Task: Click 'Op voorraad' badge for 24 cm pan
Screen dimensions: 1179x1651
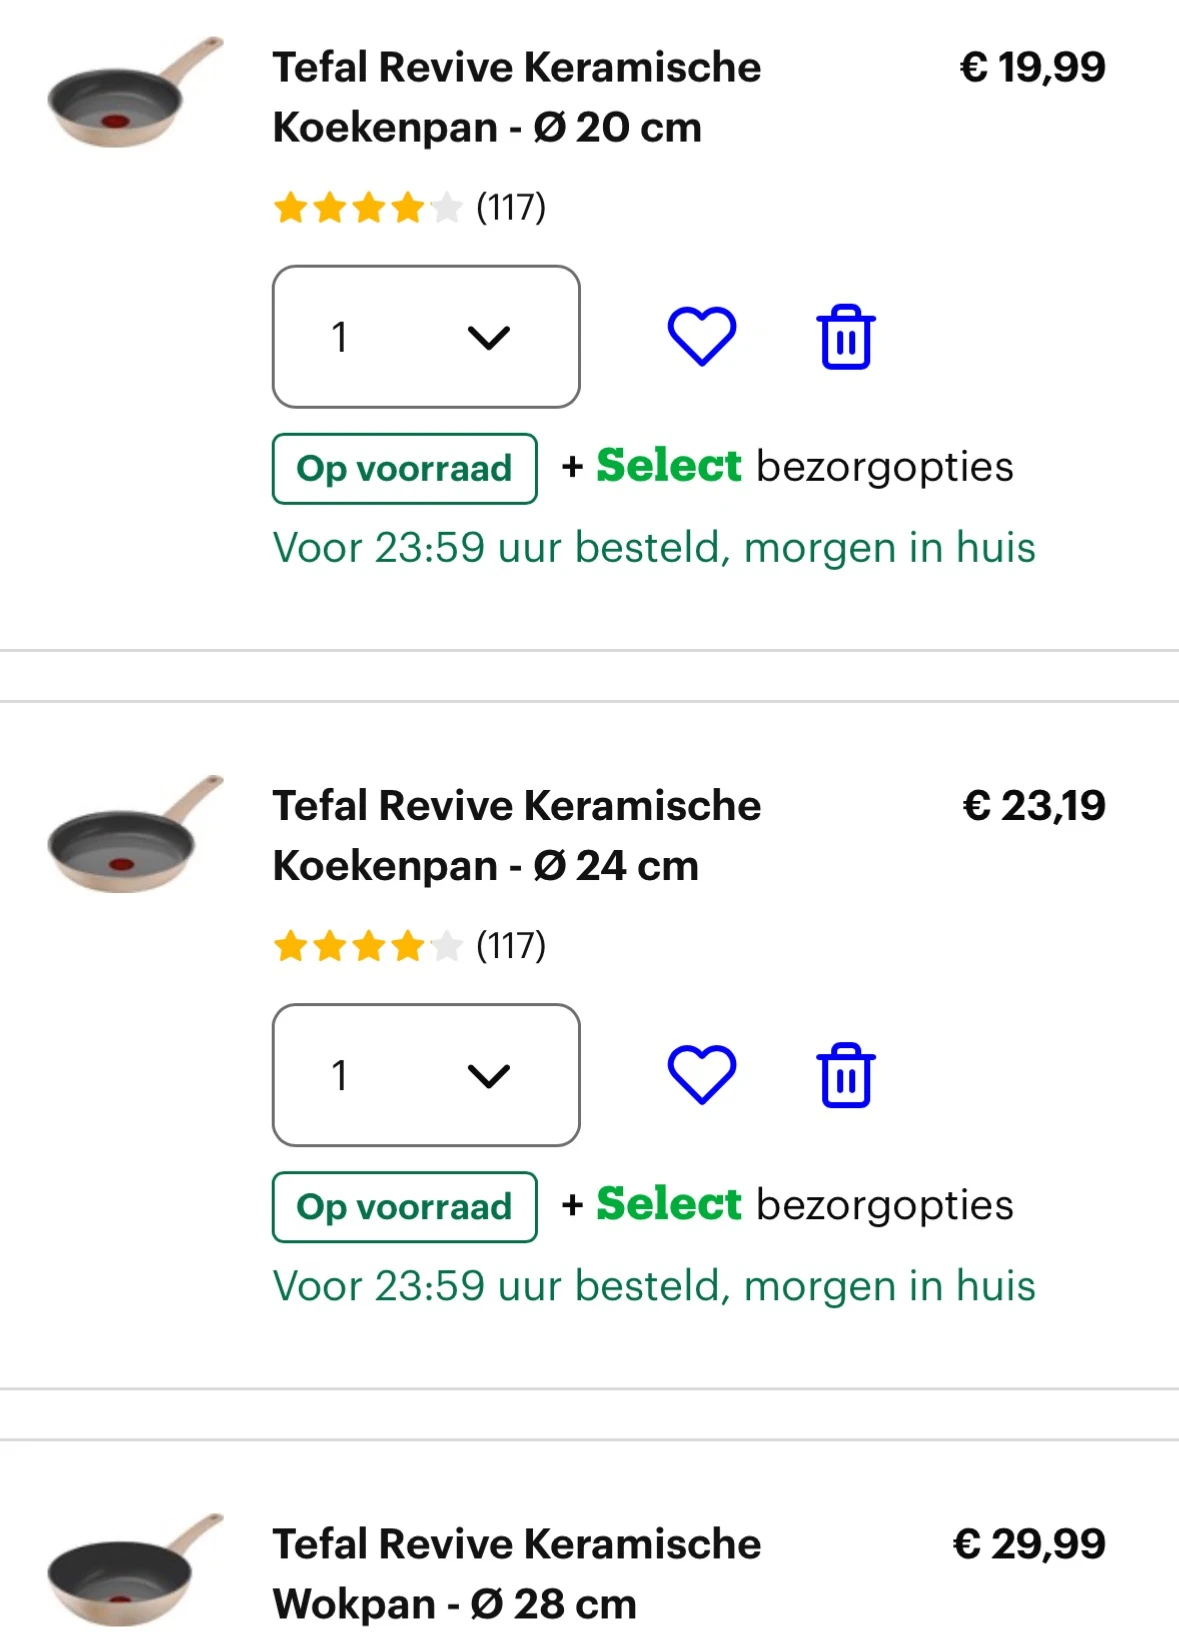Action: 404,1207
